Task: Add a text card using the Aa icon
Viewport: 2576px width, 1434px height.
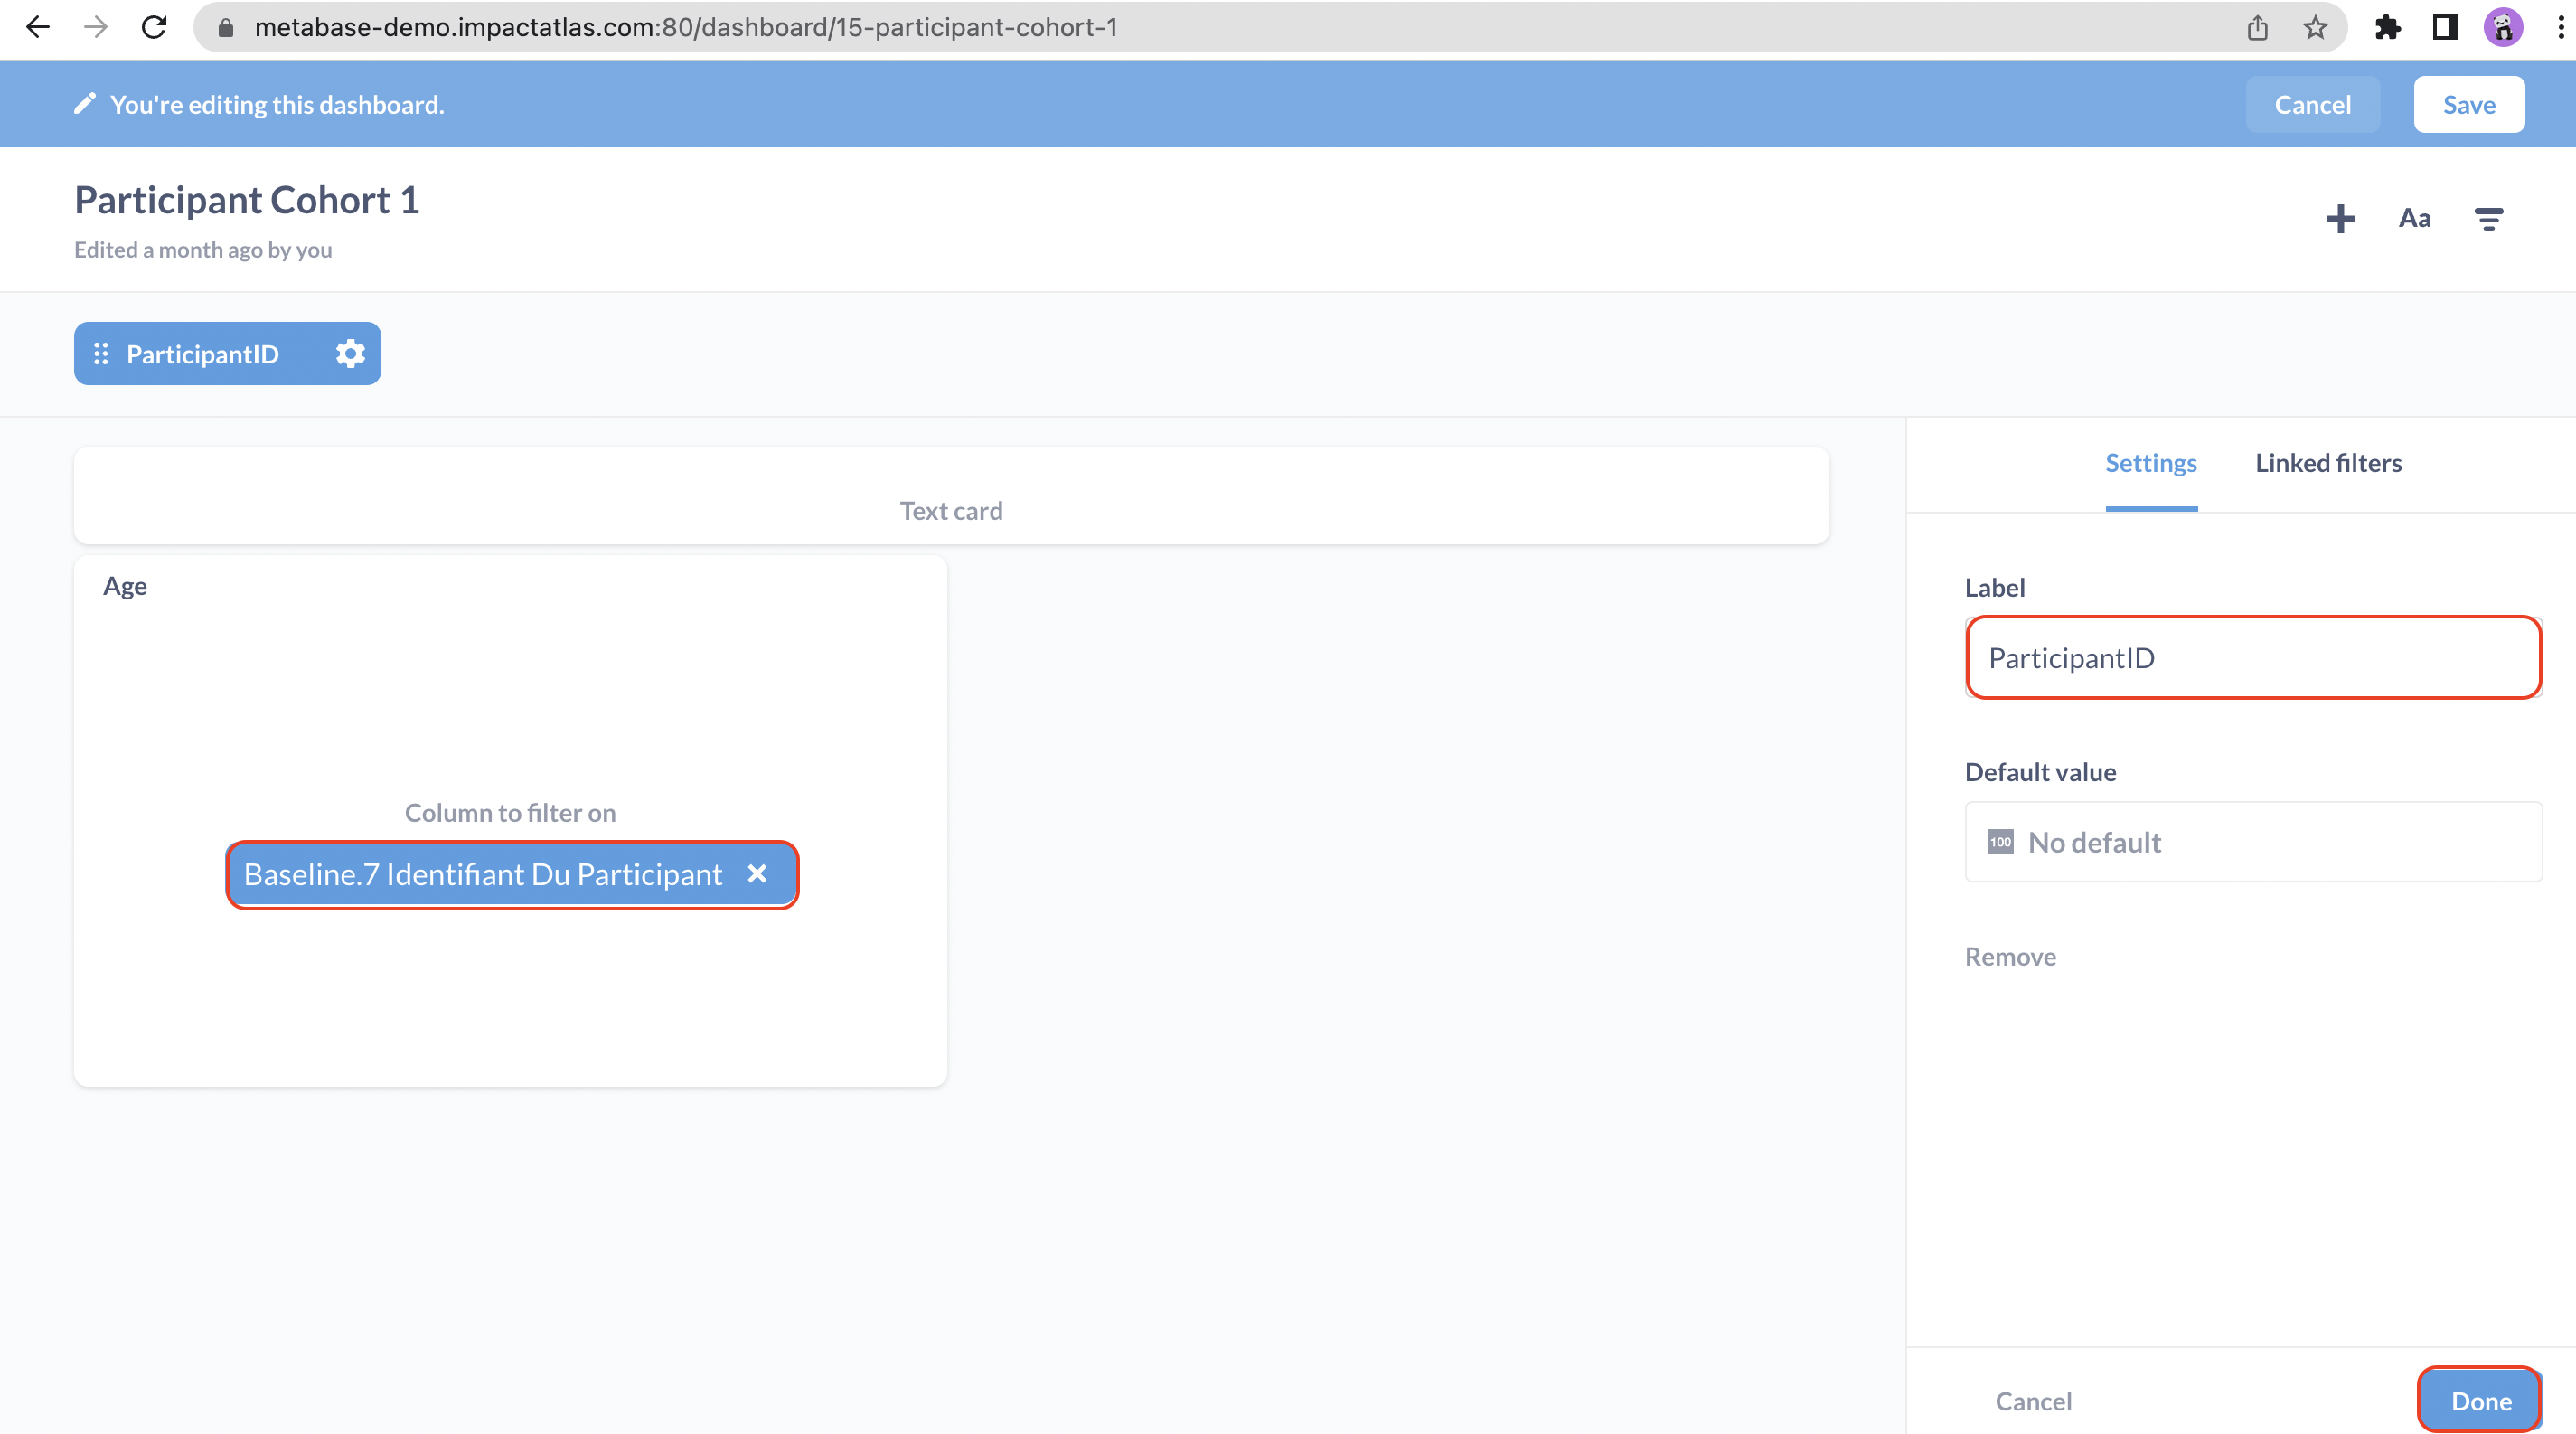Action: 2414,218
